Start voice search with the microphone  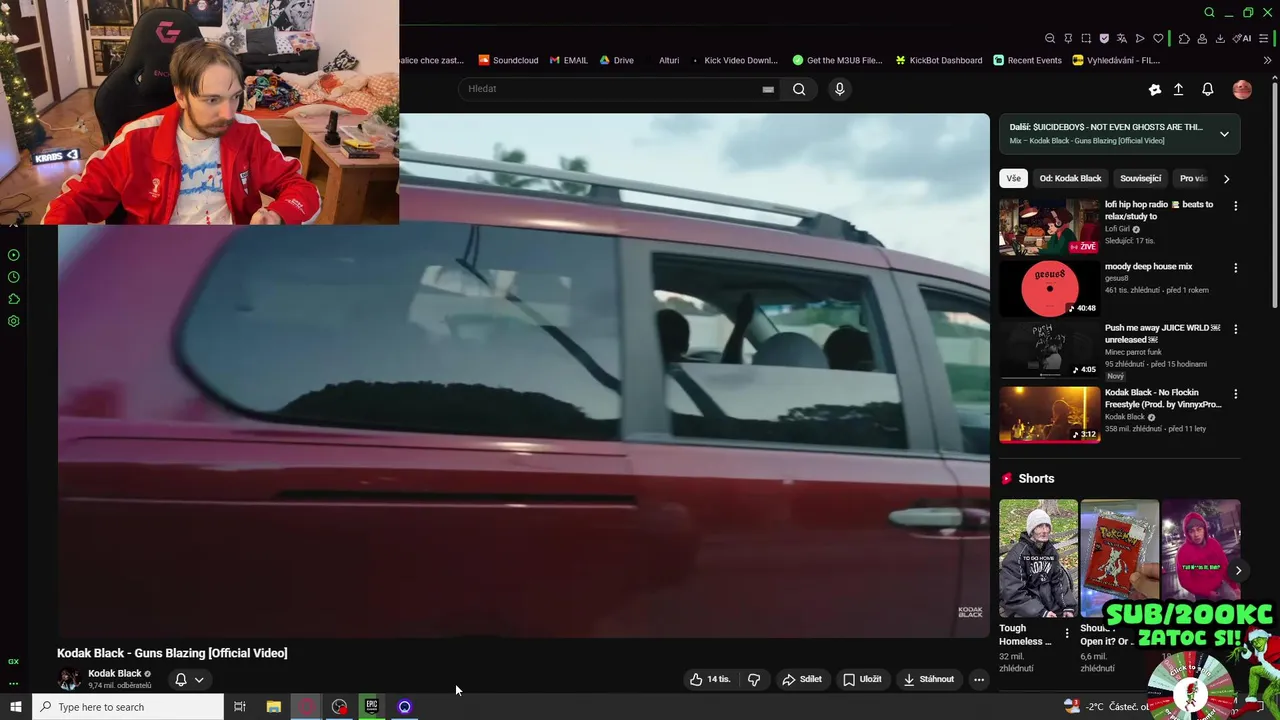839,89
